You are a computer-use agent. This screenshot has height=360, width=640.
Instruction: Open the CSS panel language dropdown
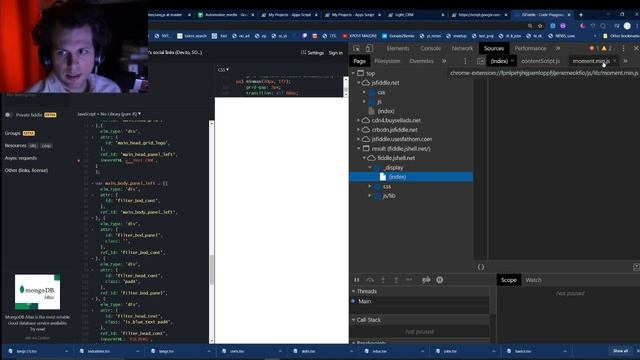point(223,70)
